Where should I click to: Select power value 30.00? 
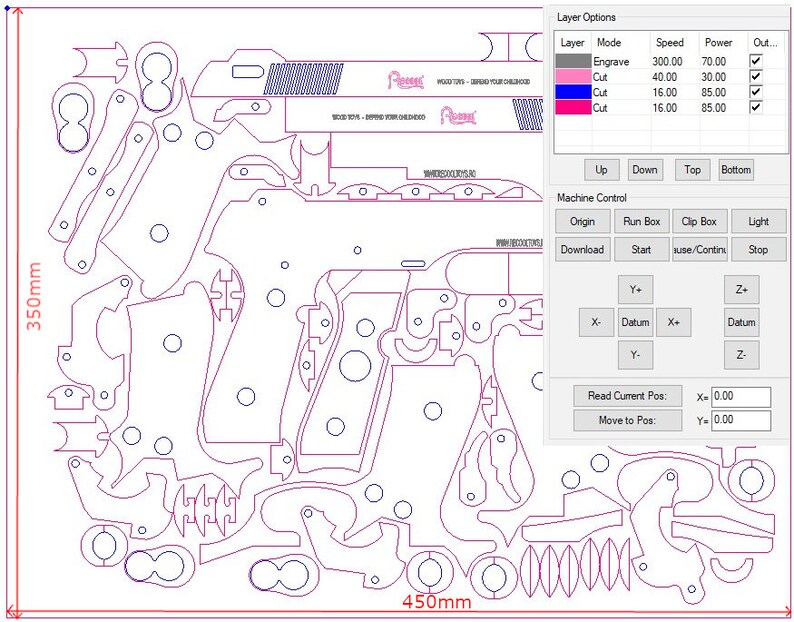click(714, 77)
